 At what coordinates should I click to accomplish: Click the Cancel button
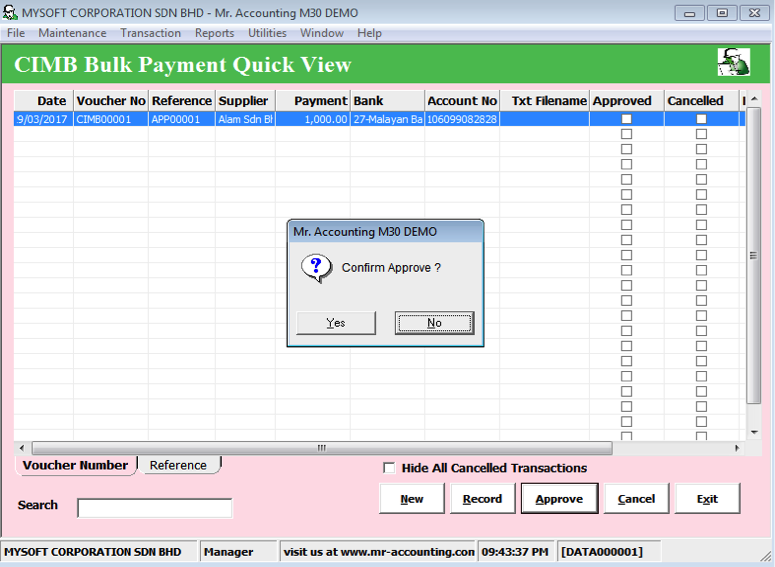click(637, 499)
